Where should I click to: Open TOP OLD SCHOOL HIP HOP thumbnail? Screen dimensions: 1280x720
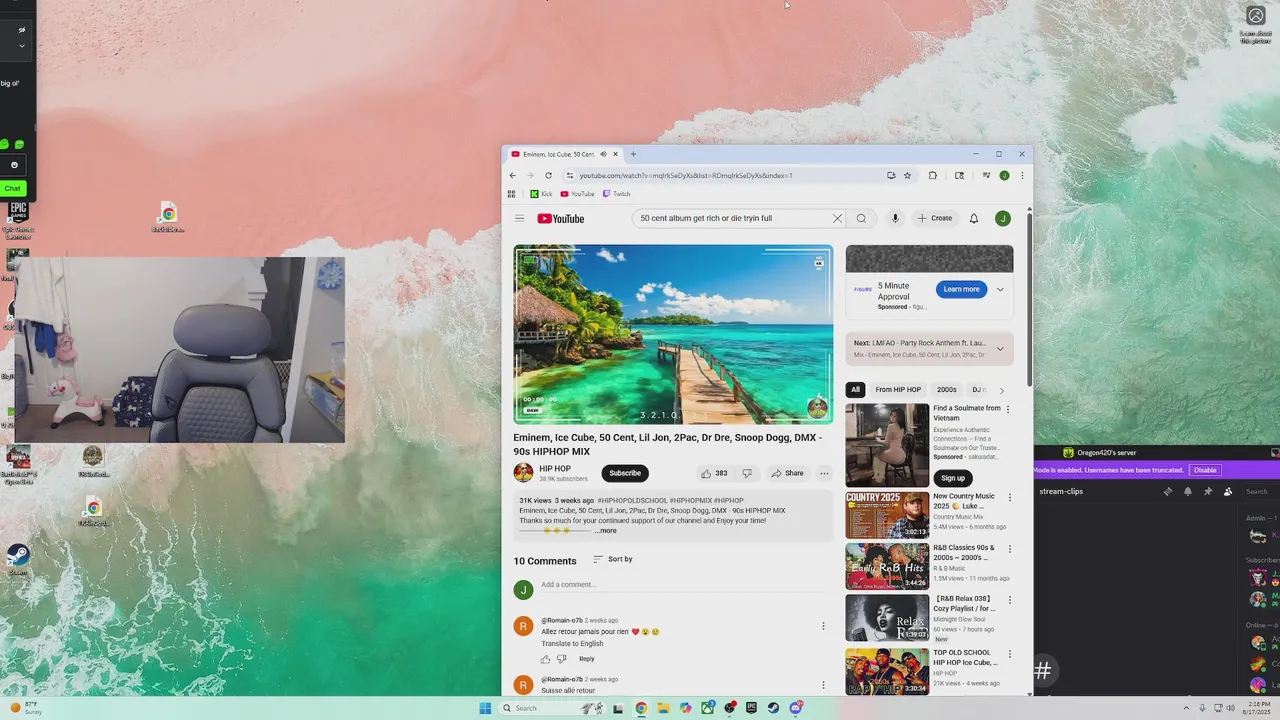[x=887, y=671]
